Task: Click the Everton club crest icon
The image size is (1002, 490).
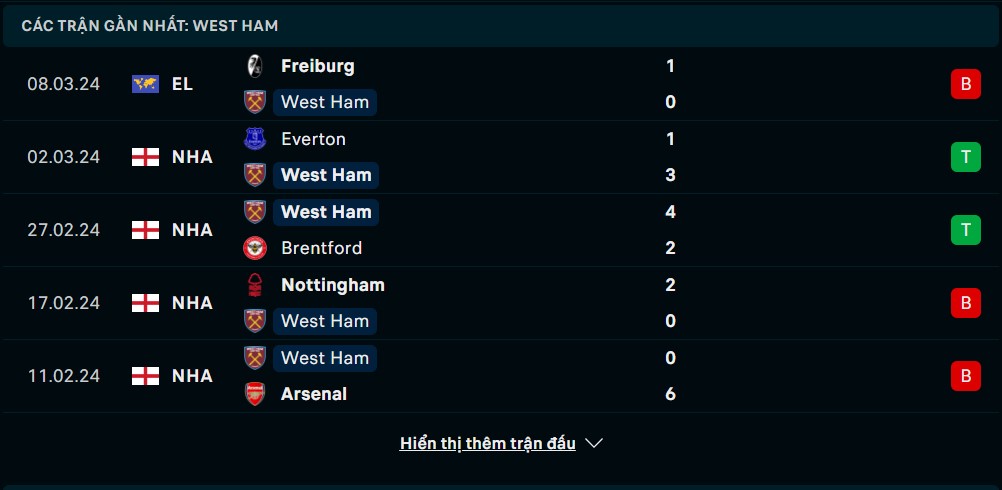Action: (x=255, y=139)
